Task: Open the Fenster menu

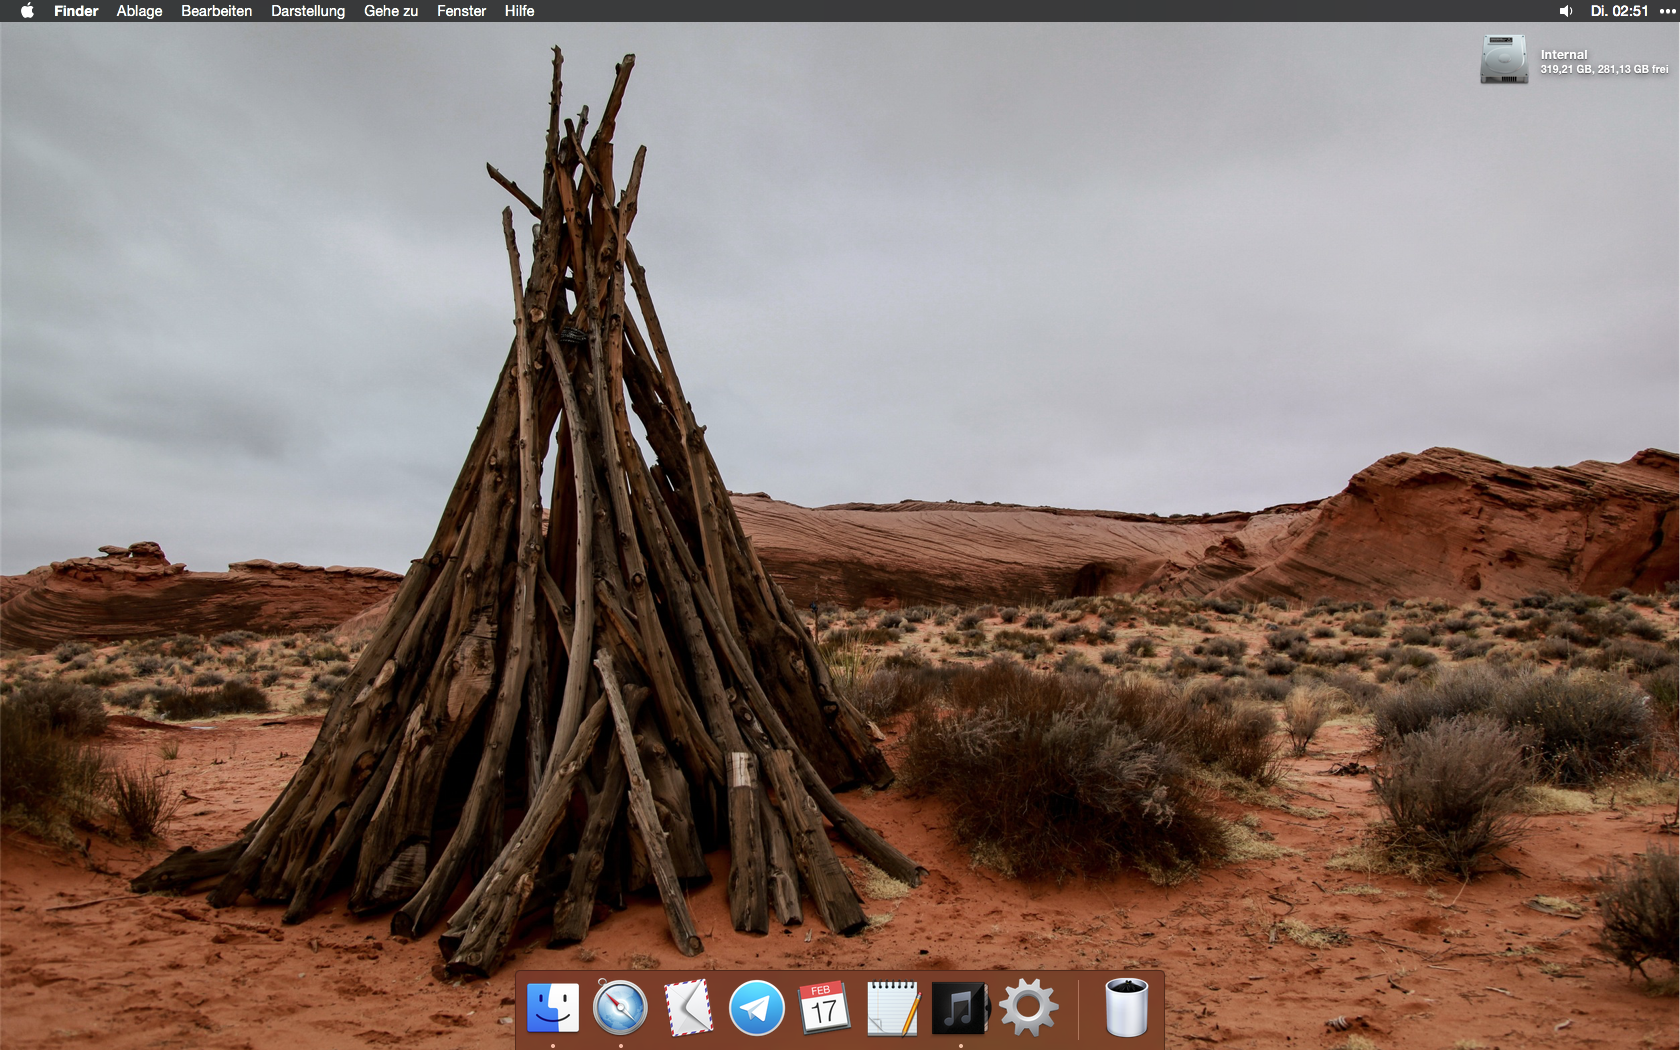Action: (461, 11)
